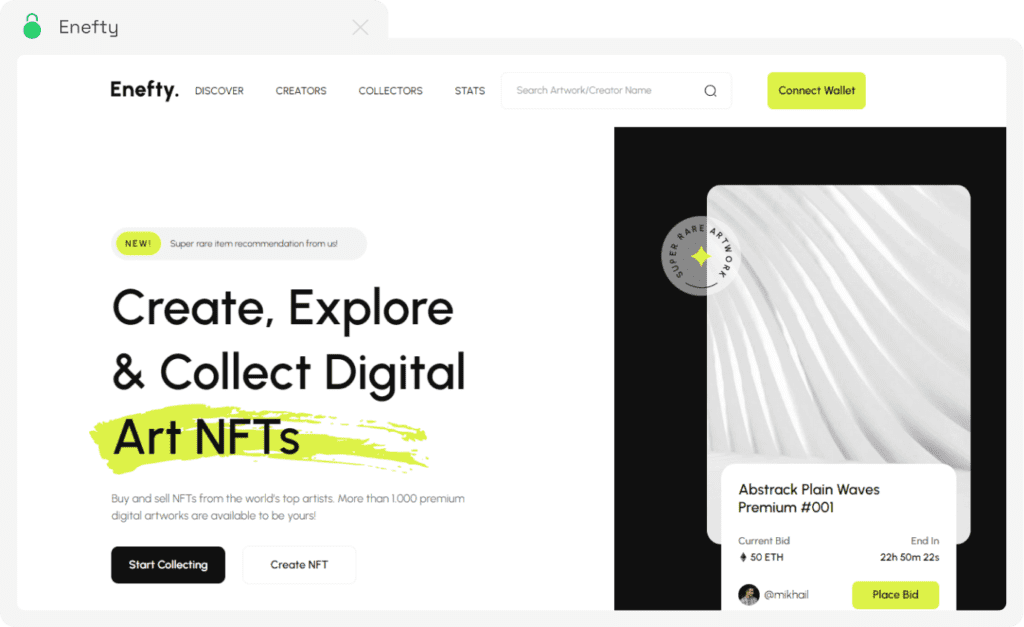Click the Create NFT button

click(299, 565)
